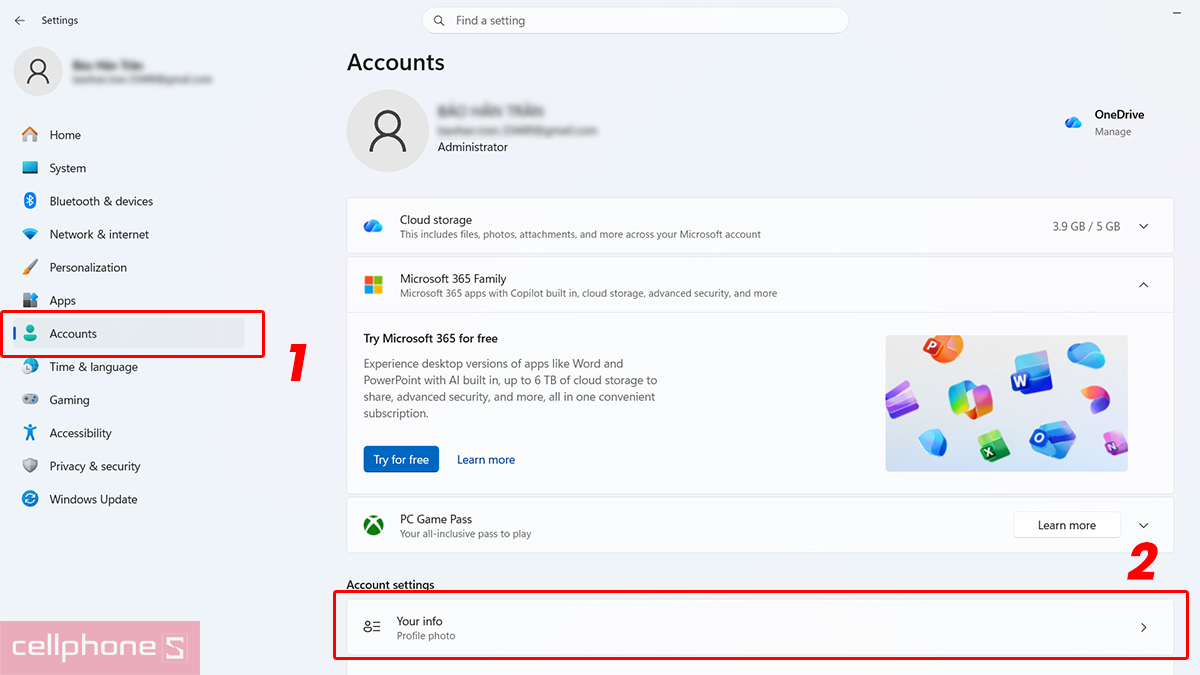Click the Try for free button
The height and width of the screenshot is (675, 1200).
(401, 459)
